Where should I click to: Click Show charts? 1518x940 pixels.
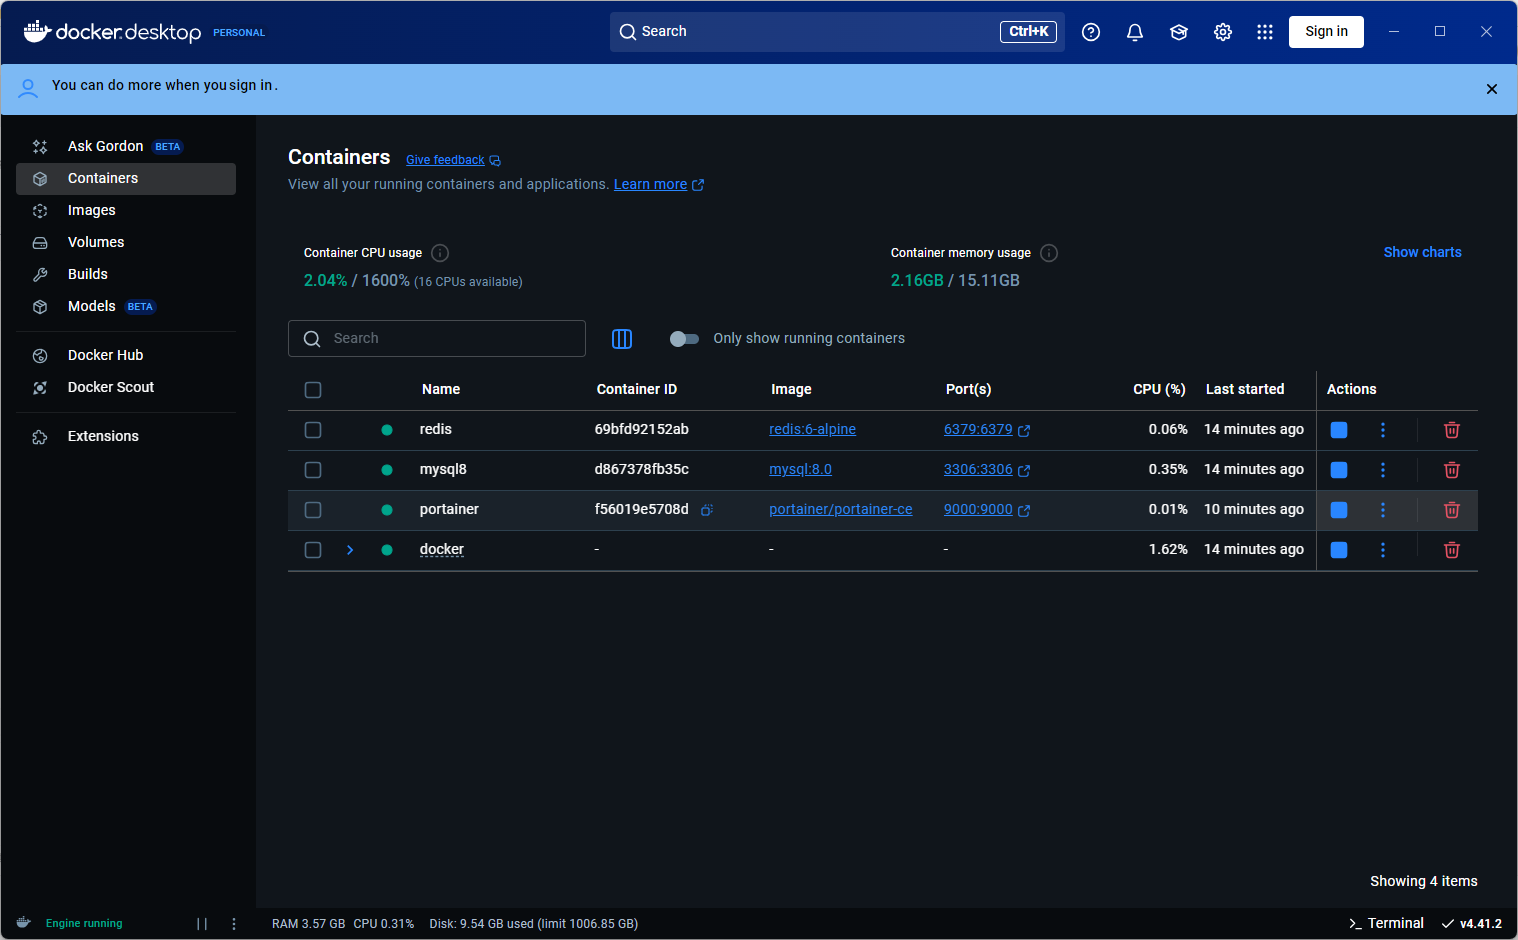(1422, 252)
